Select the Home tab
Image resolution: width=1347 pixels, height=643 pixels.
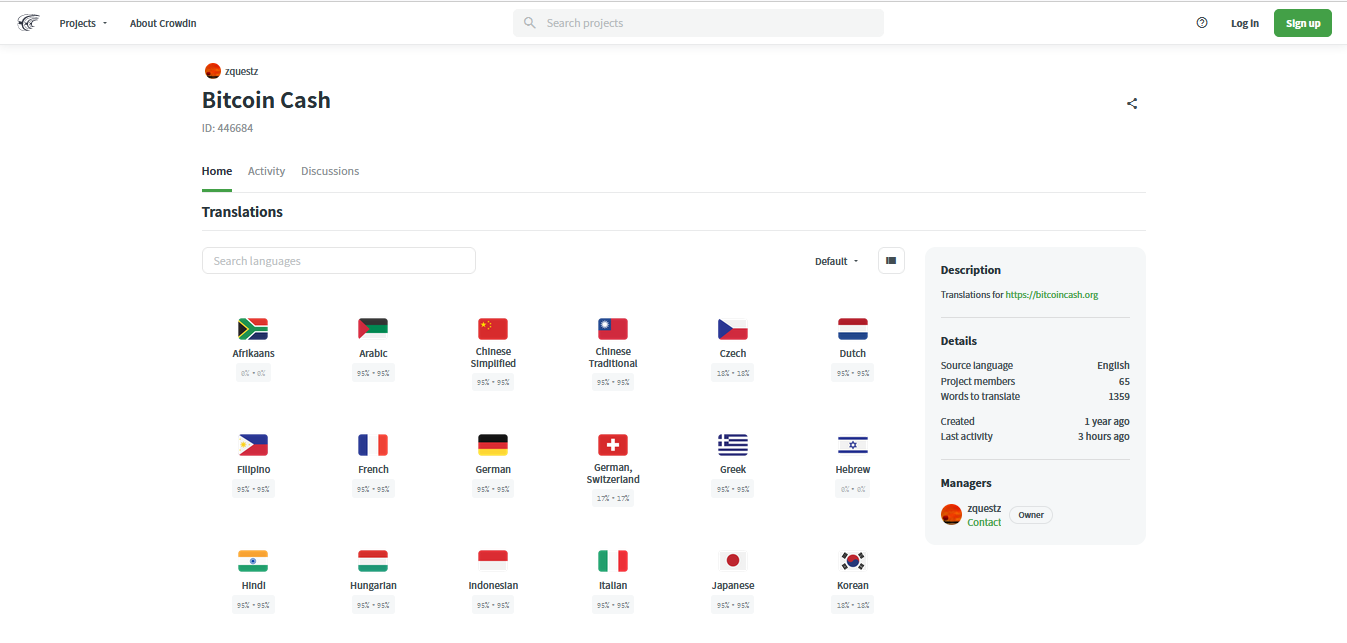pyautogui.click(x=217, y=171)
